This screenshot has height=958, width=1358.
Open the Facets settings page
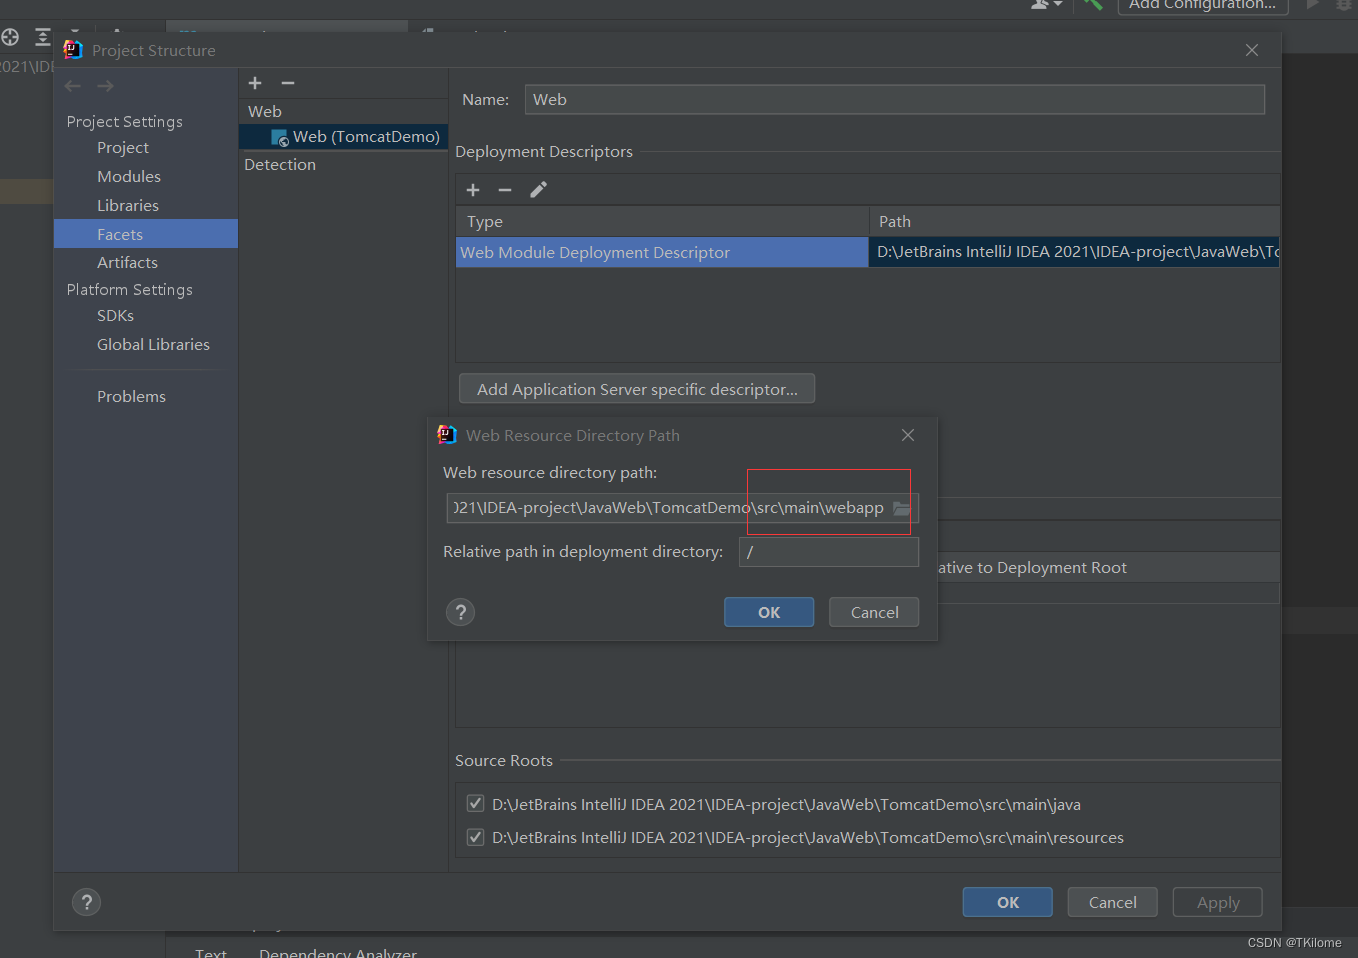click(x=146, y=234)
